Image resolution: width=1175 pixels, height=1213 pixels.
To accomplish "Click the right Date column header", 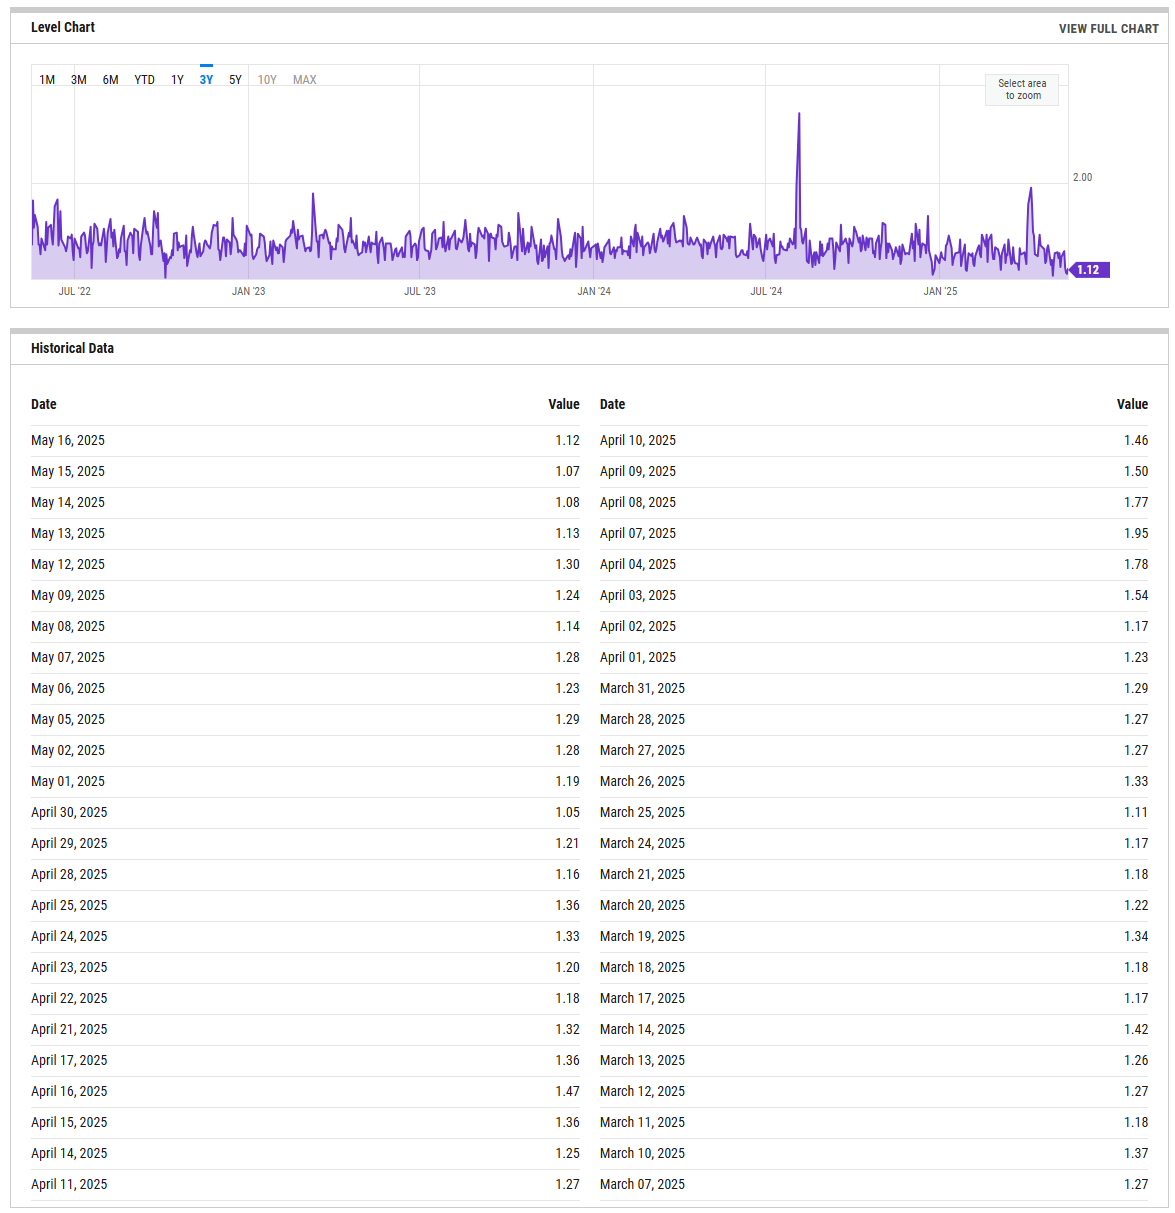I will pos(612,405).
